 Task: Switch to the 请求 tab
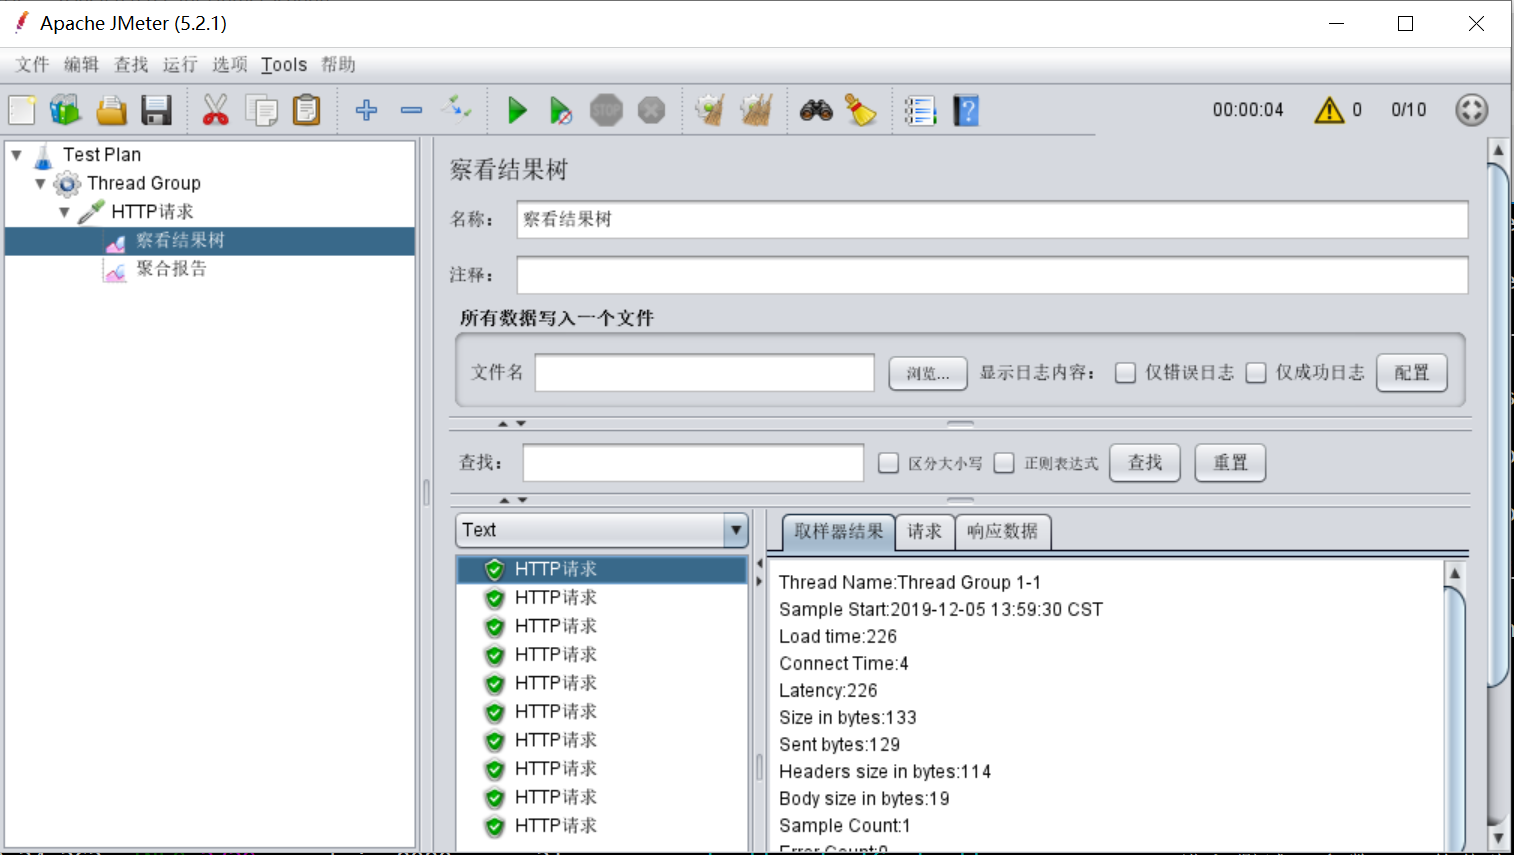[925, 532]
